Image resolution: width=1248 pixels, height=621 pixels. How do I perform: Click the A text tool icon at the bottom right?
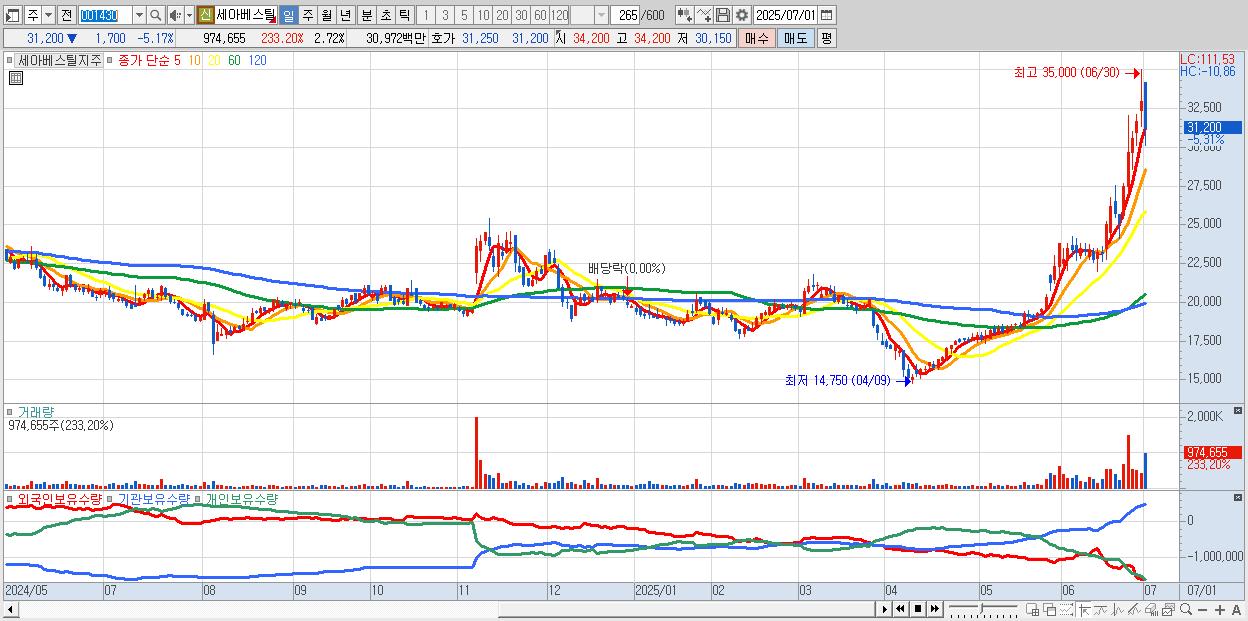(x=1236, y=609)
